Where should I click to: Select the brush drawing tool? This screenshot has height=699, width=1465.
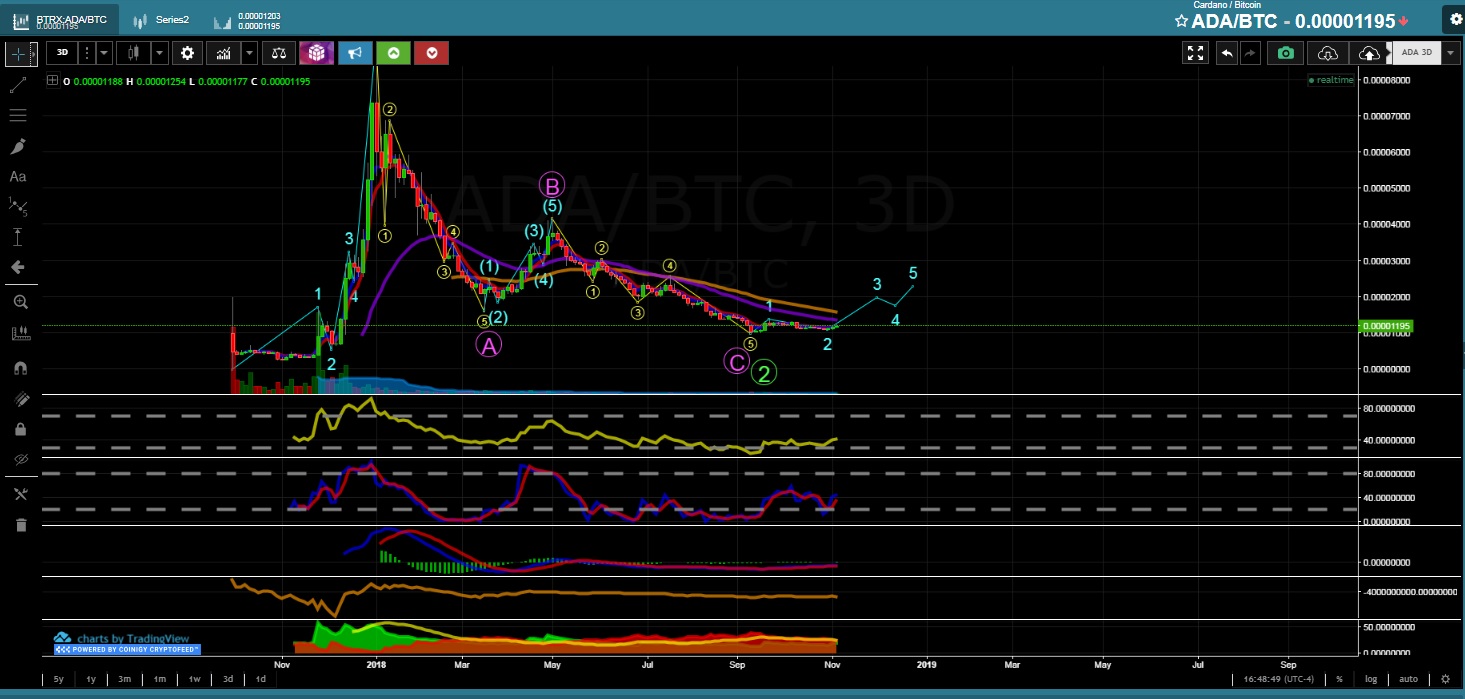pos(18,147)
